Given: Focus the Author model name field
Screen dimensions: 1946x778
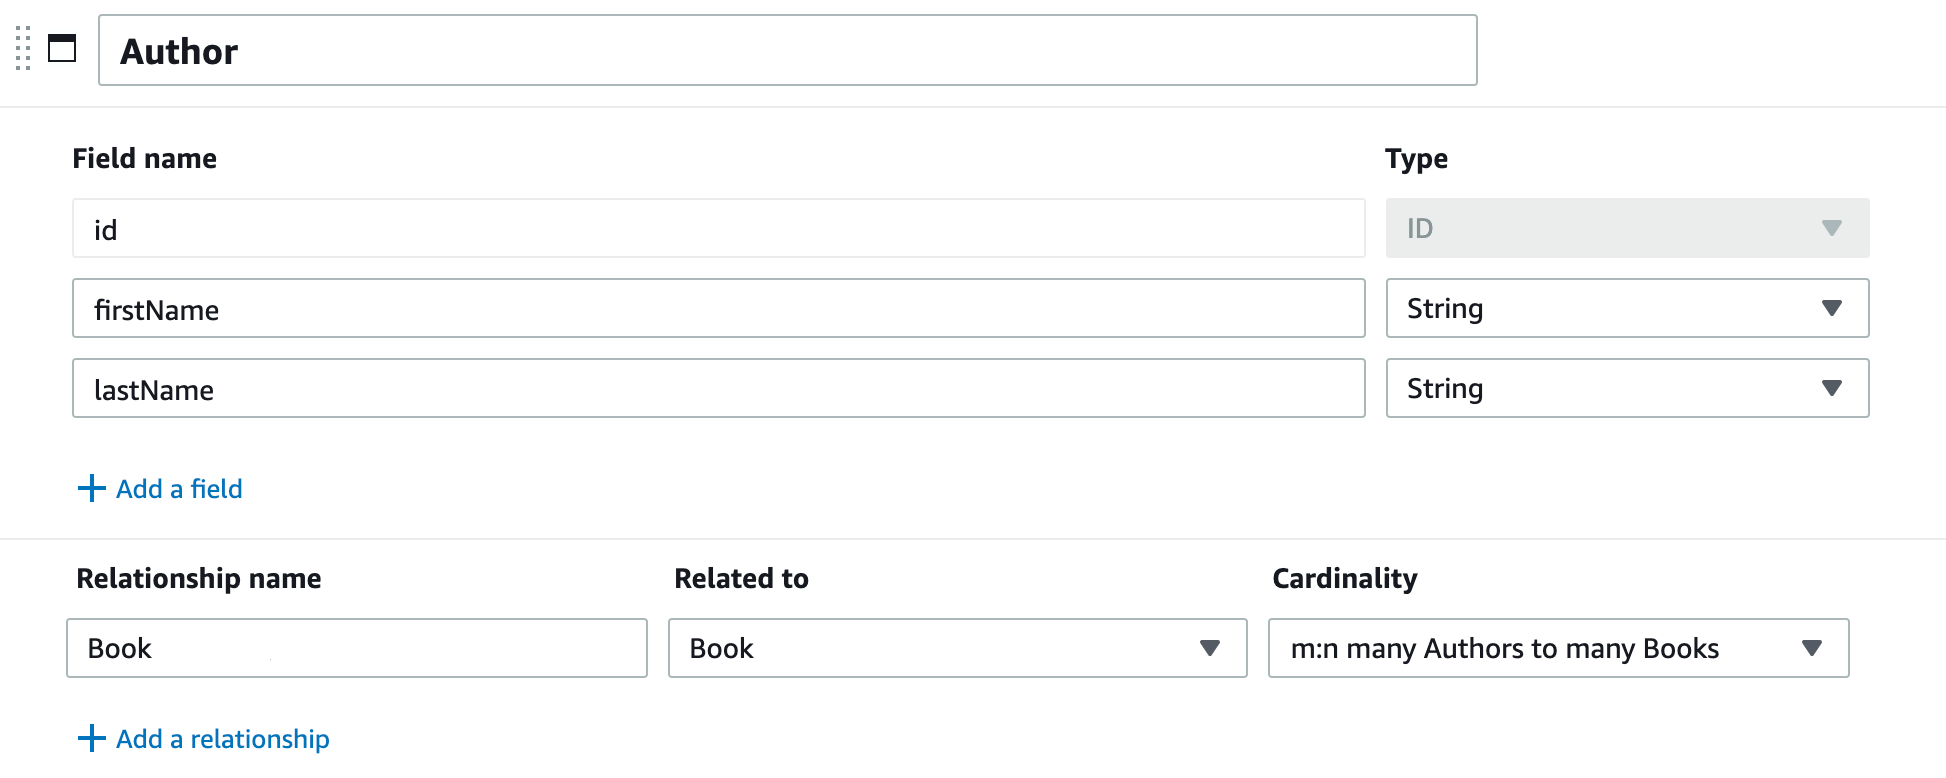Looking at the screenshot, I should (787, 50).
